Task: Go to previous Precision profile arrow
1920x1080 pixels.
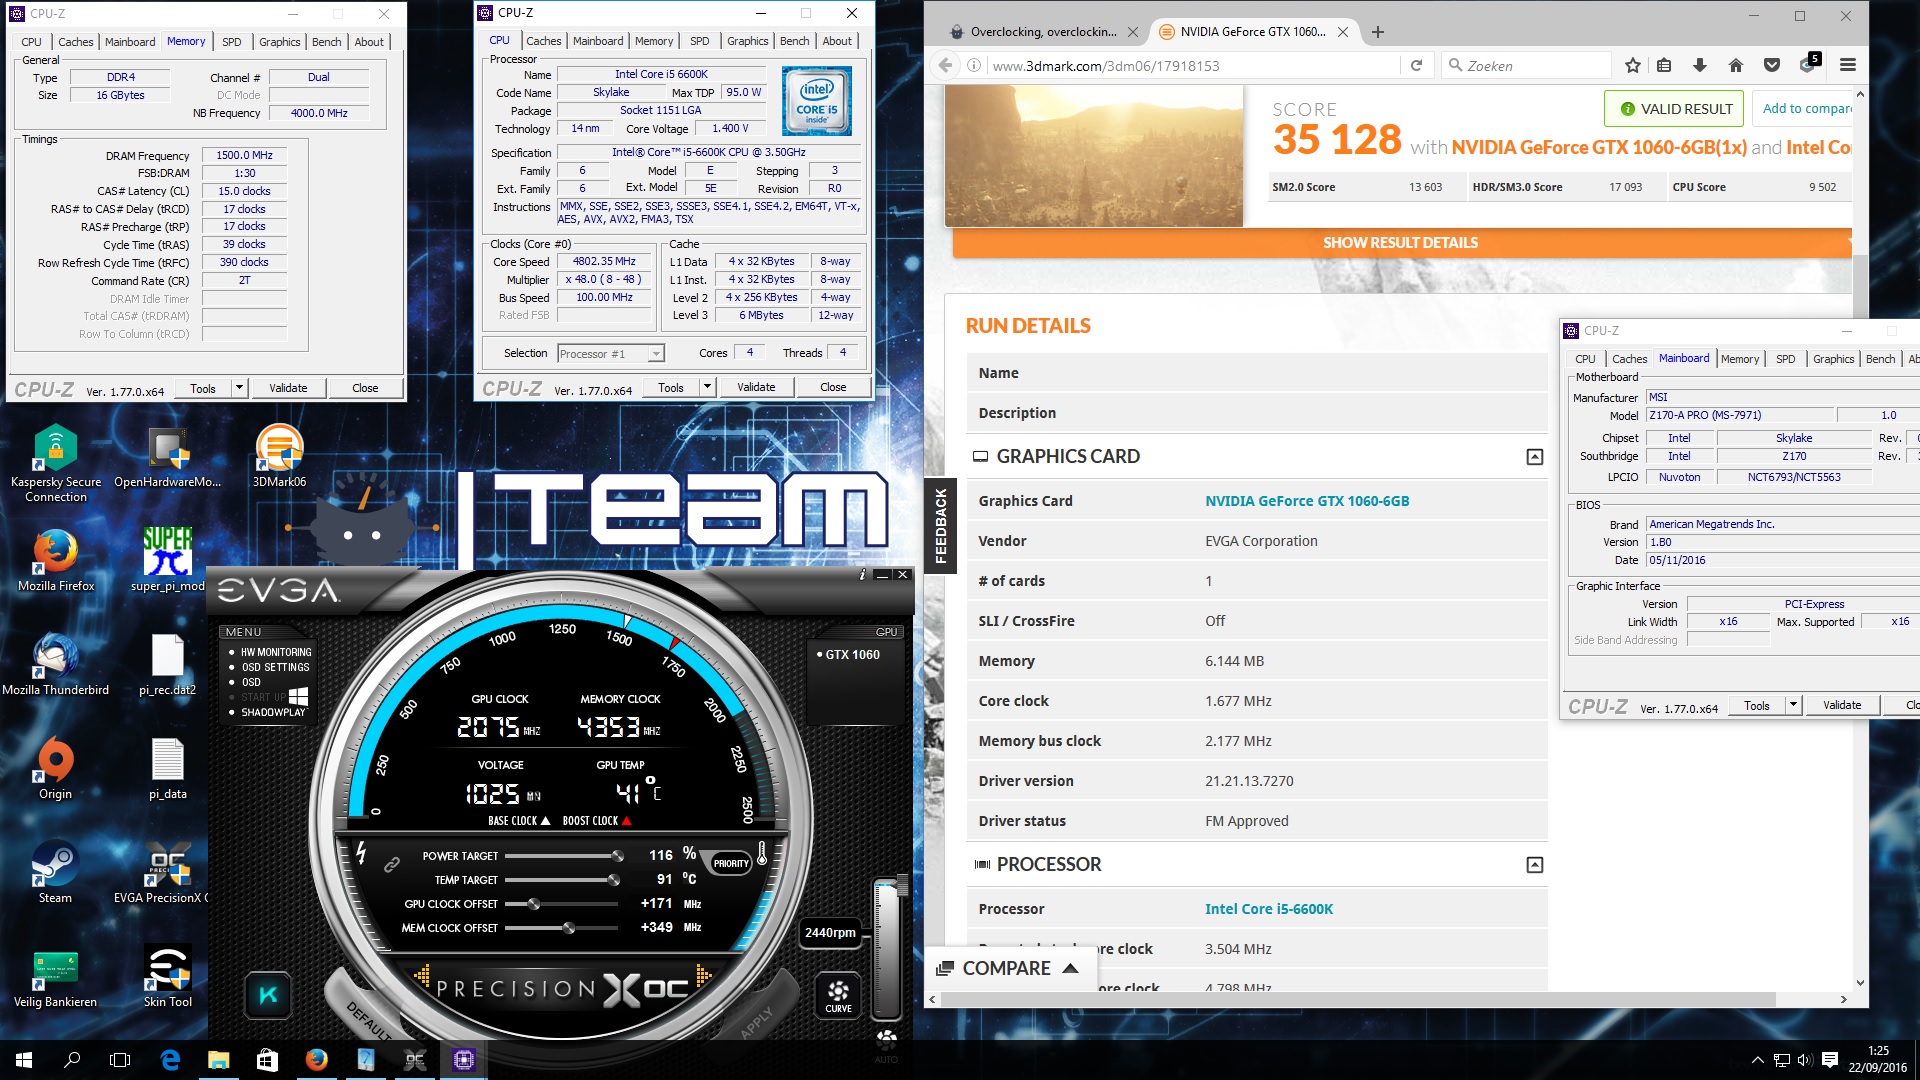Action: click(421, 975)
